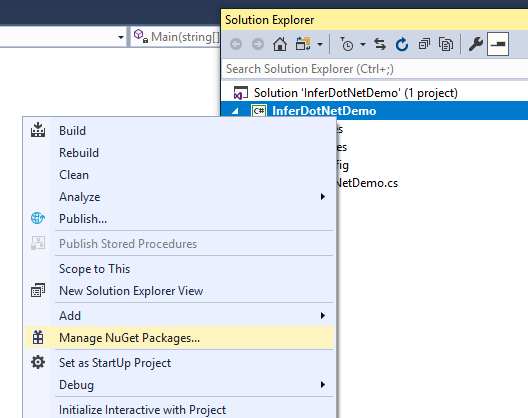The width and height of the screenshot is (528, 418).
Task: Open the Debug submenu
Action: tap(179, 385)
